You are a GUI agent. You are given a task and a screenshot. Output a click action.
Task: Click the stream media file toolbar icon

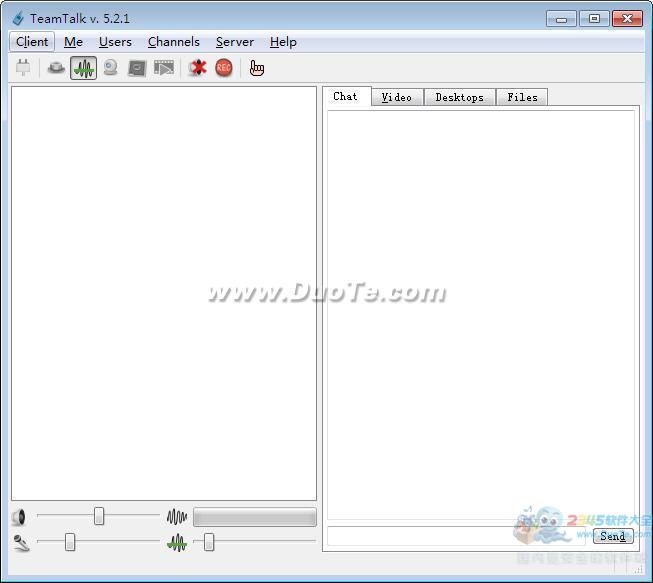(164, 67)
